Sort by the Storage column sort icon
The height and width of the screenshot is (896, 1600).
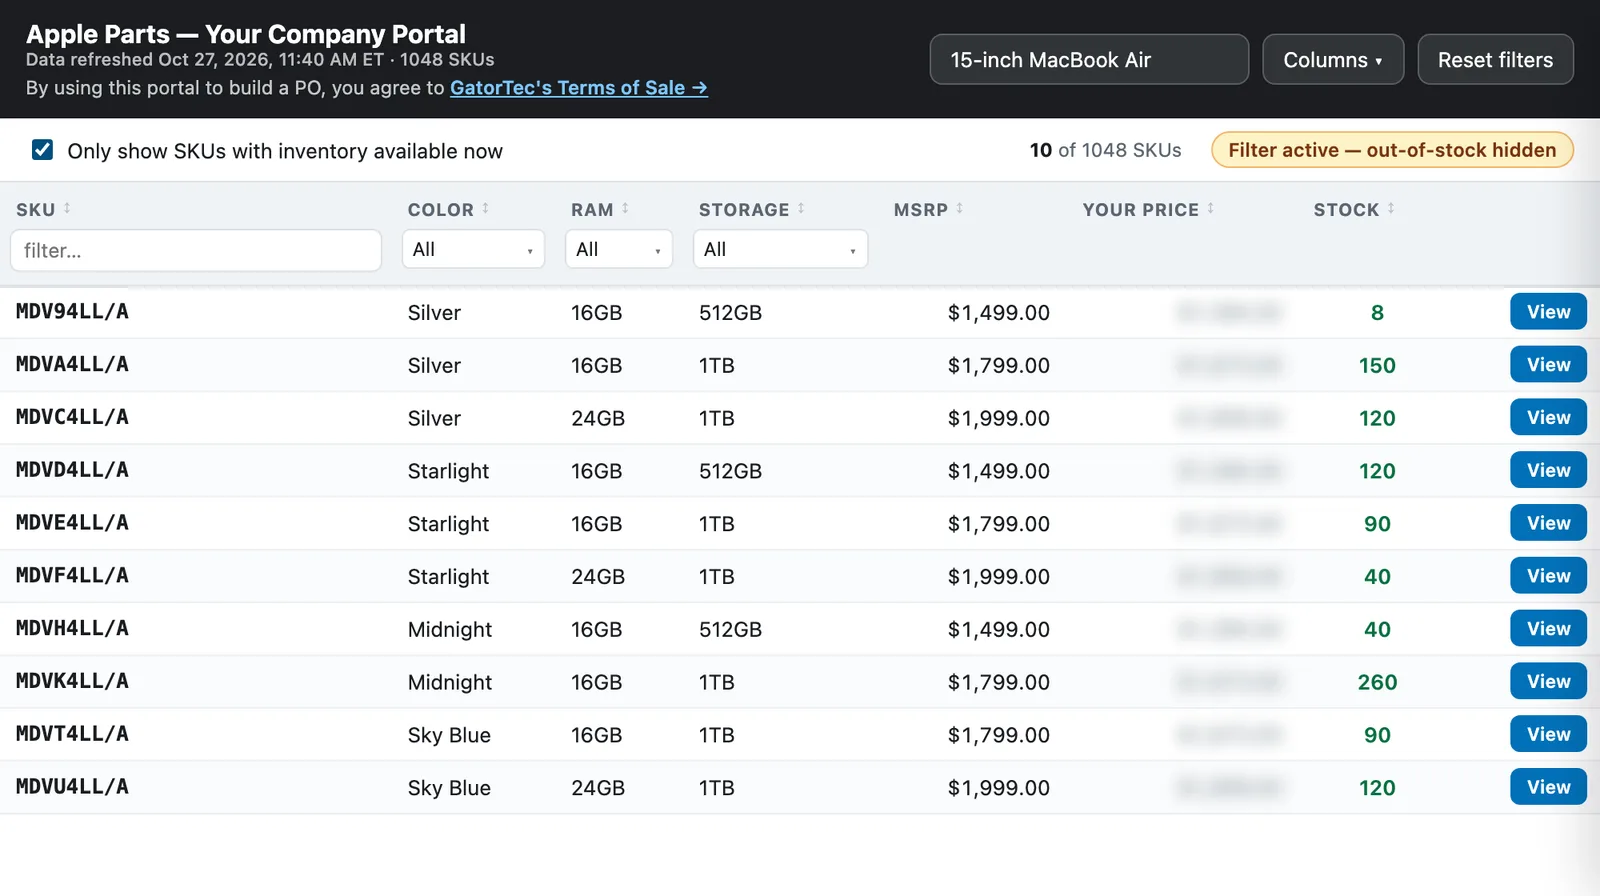[801, 209]
